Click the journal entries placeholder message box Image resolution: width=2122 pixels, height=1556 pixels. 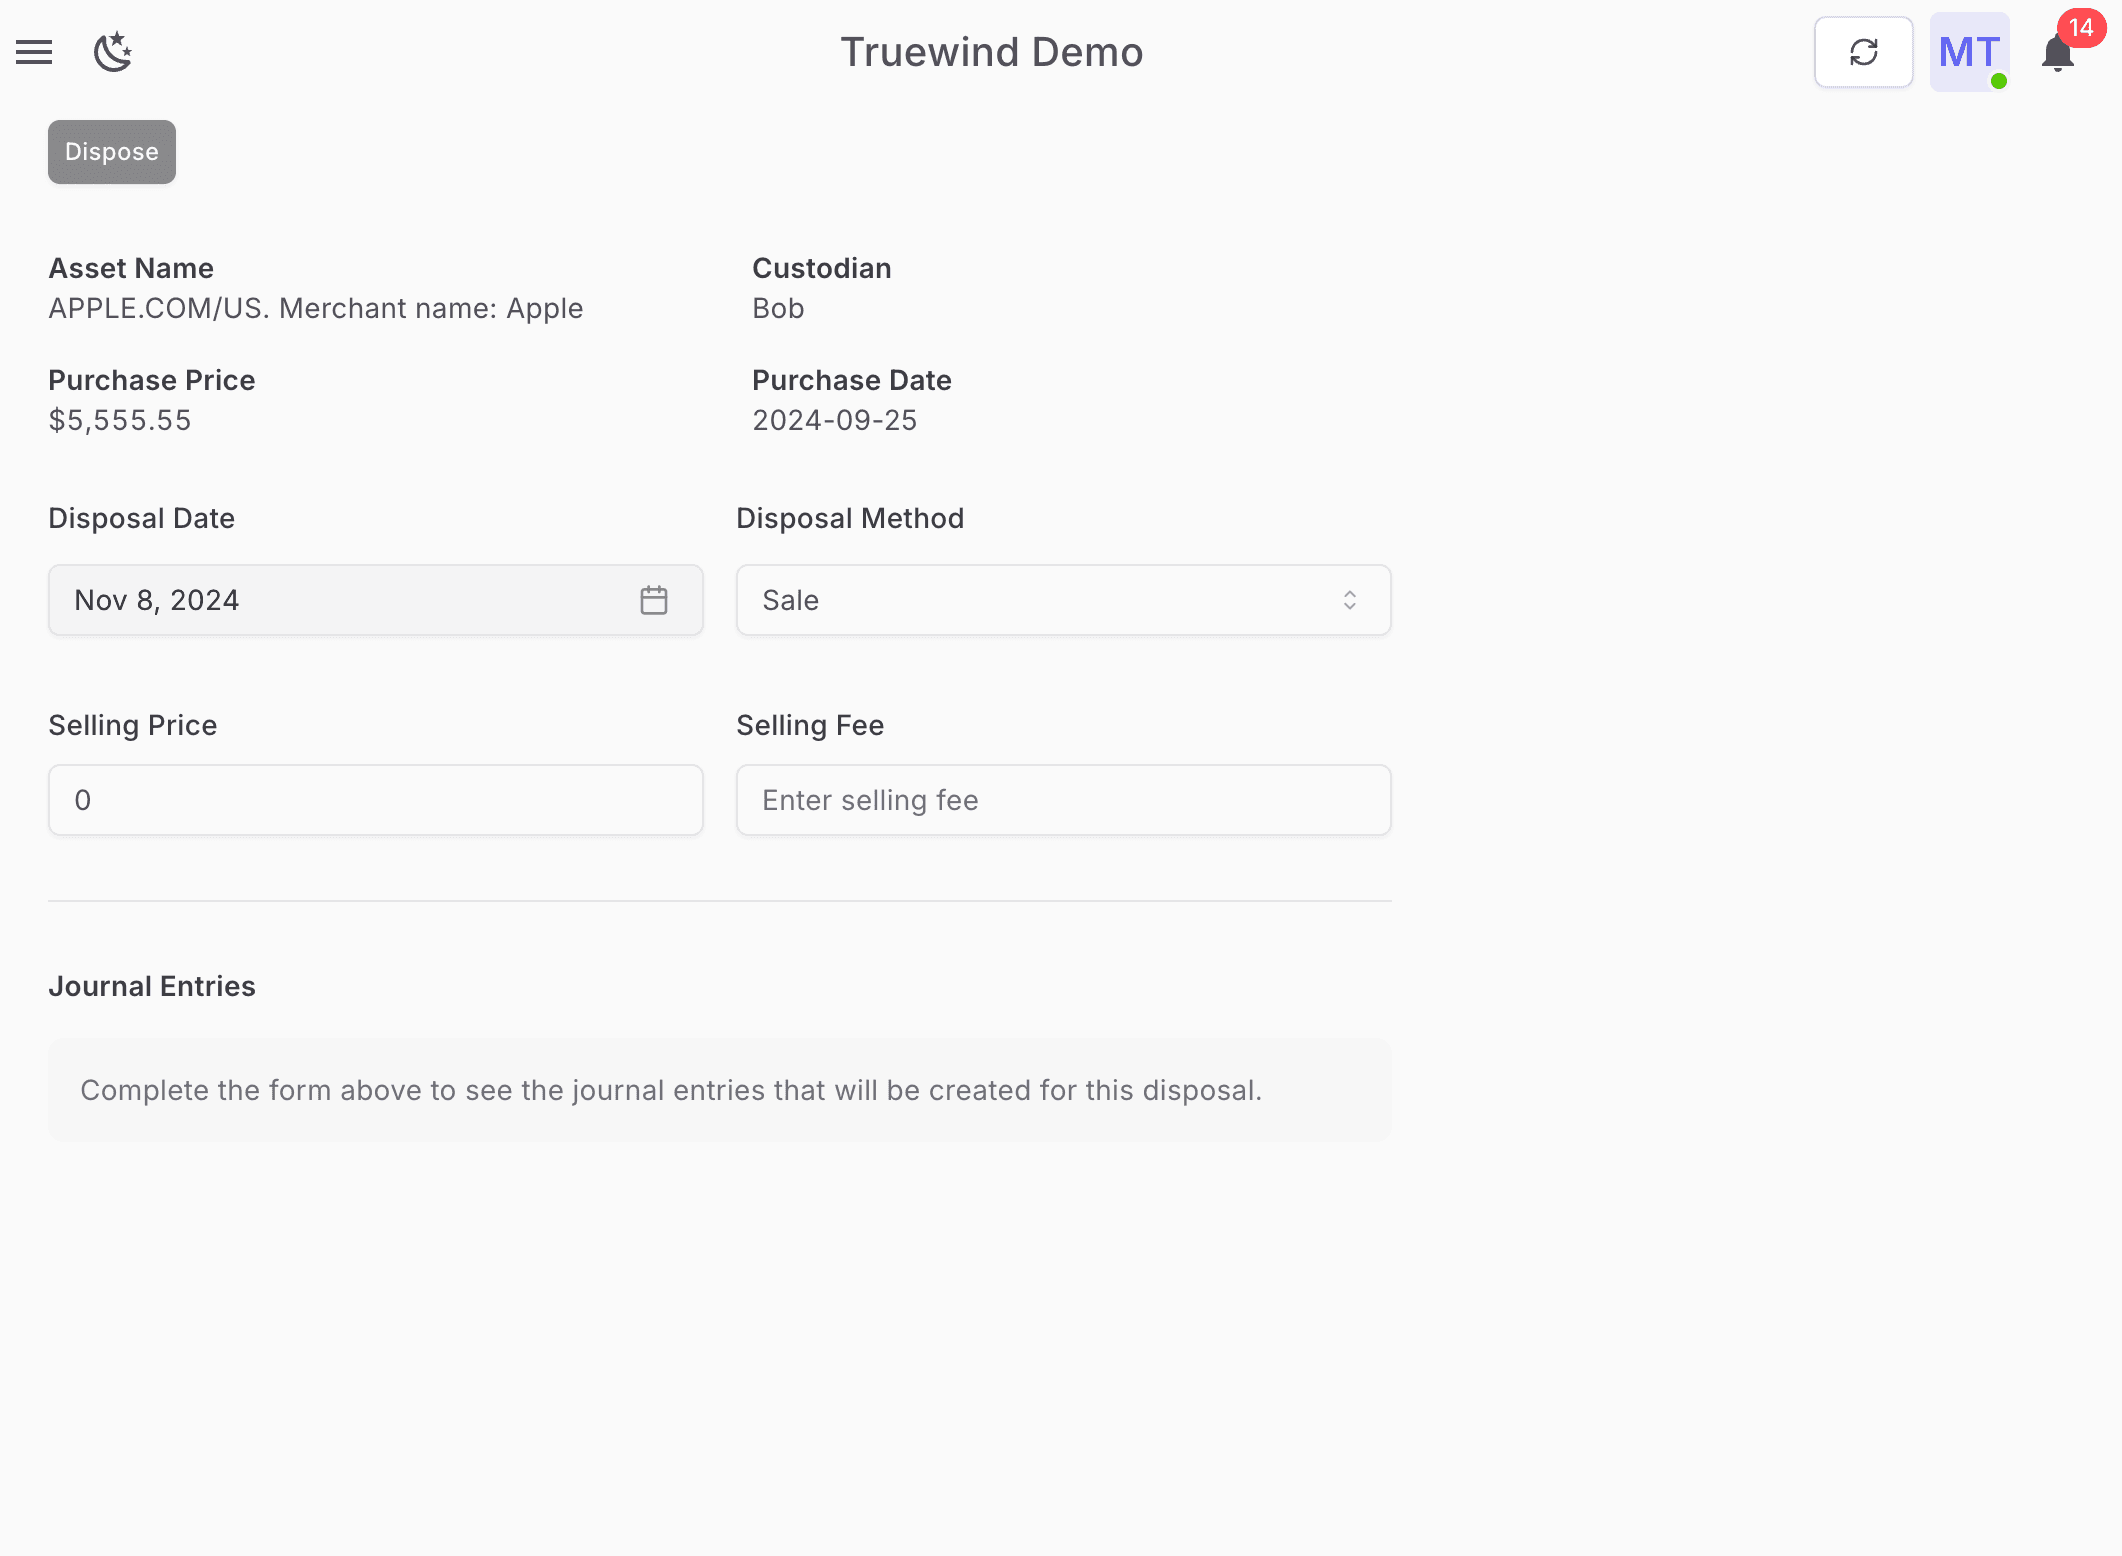coord(719,1089)
